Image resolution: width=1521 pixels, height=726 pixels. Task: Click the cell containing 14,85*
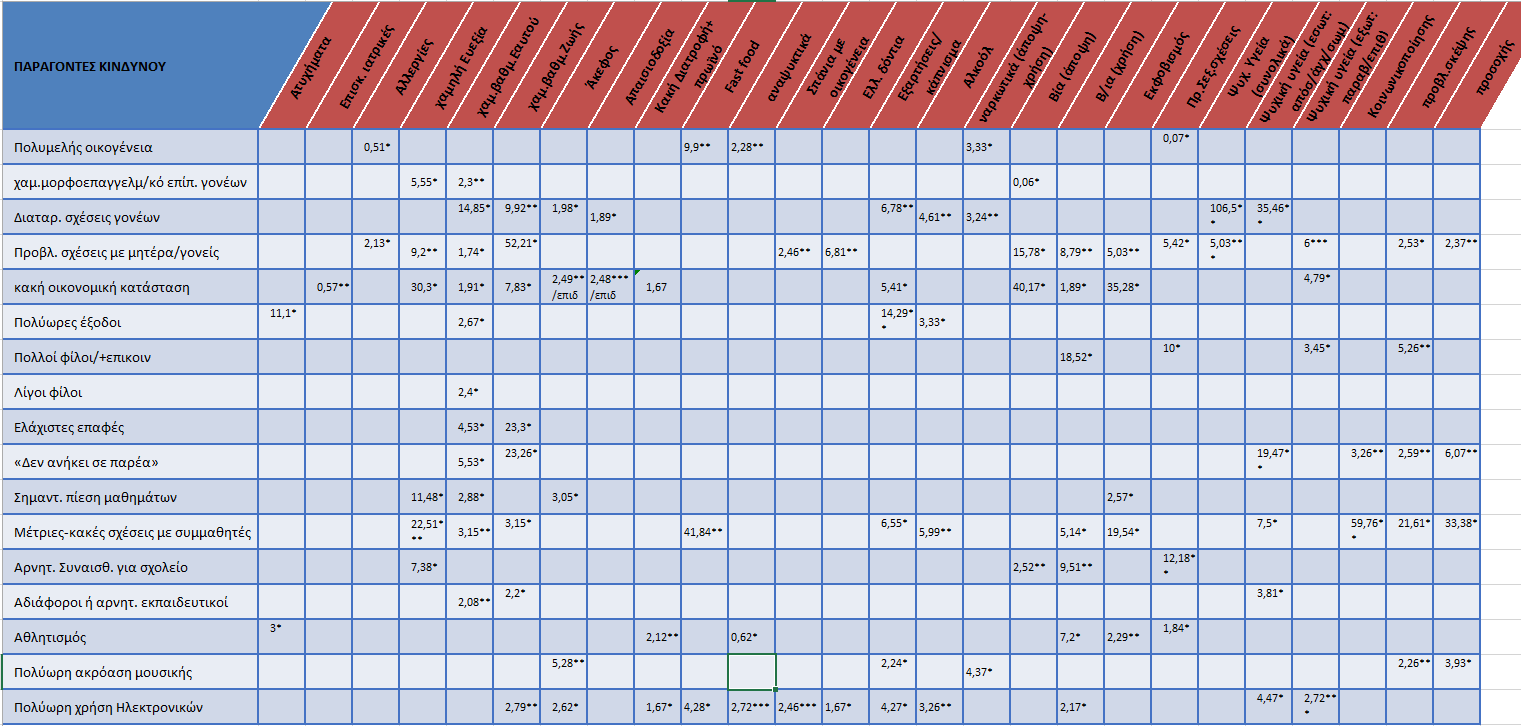coord(470,217)
